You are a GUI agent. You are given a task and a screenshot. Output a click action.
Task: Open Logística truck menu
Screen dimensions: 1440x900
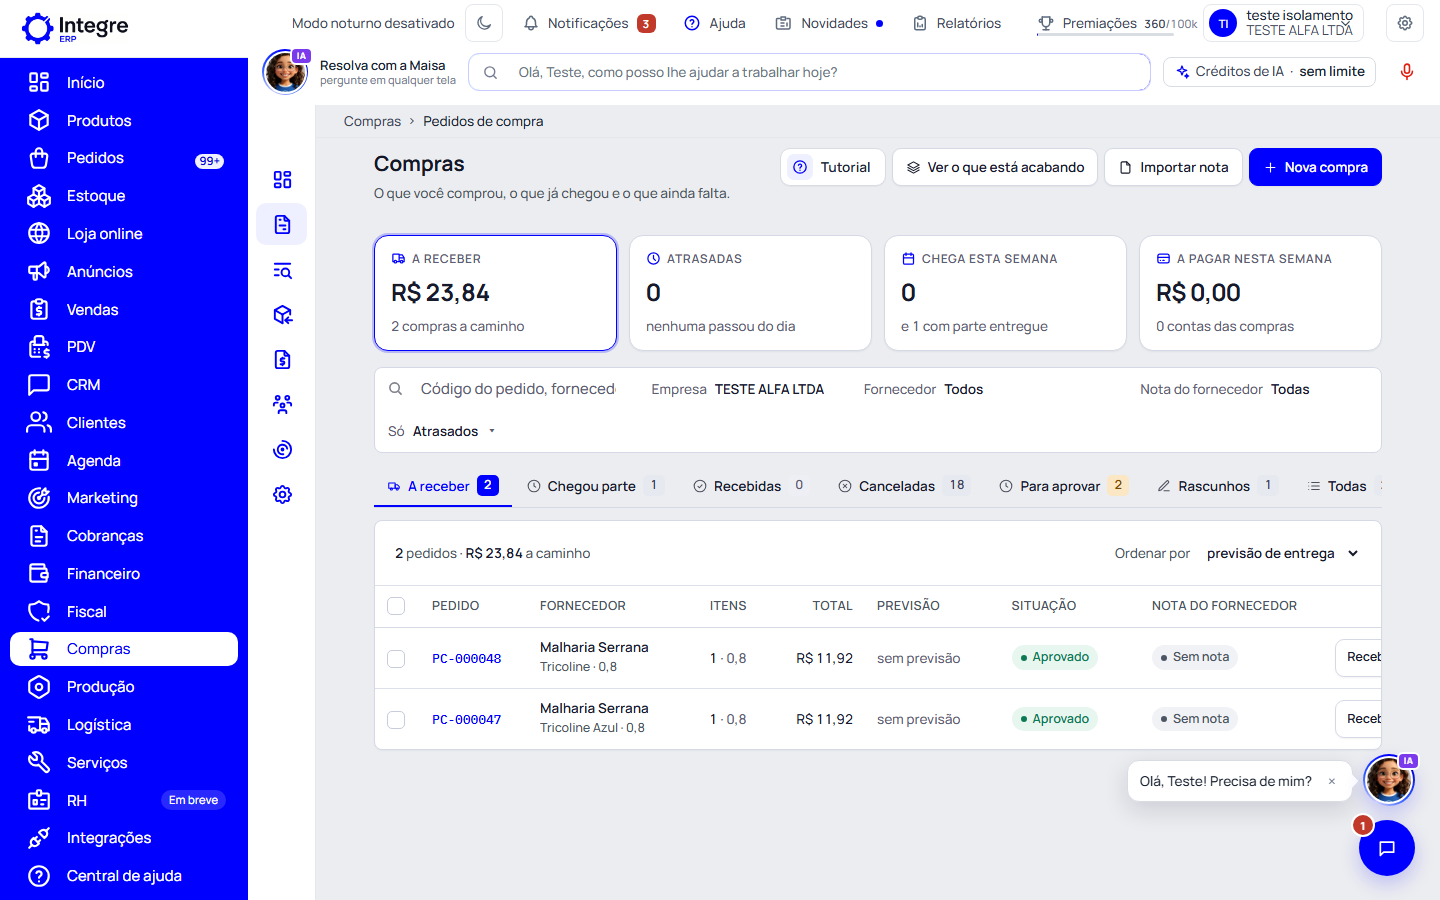pos(124,725)
